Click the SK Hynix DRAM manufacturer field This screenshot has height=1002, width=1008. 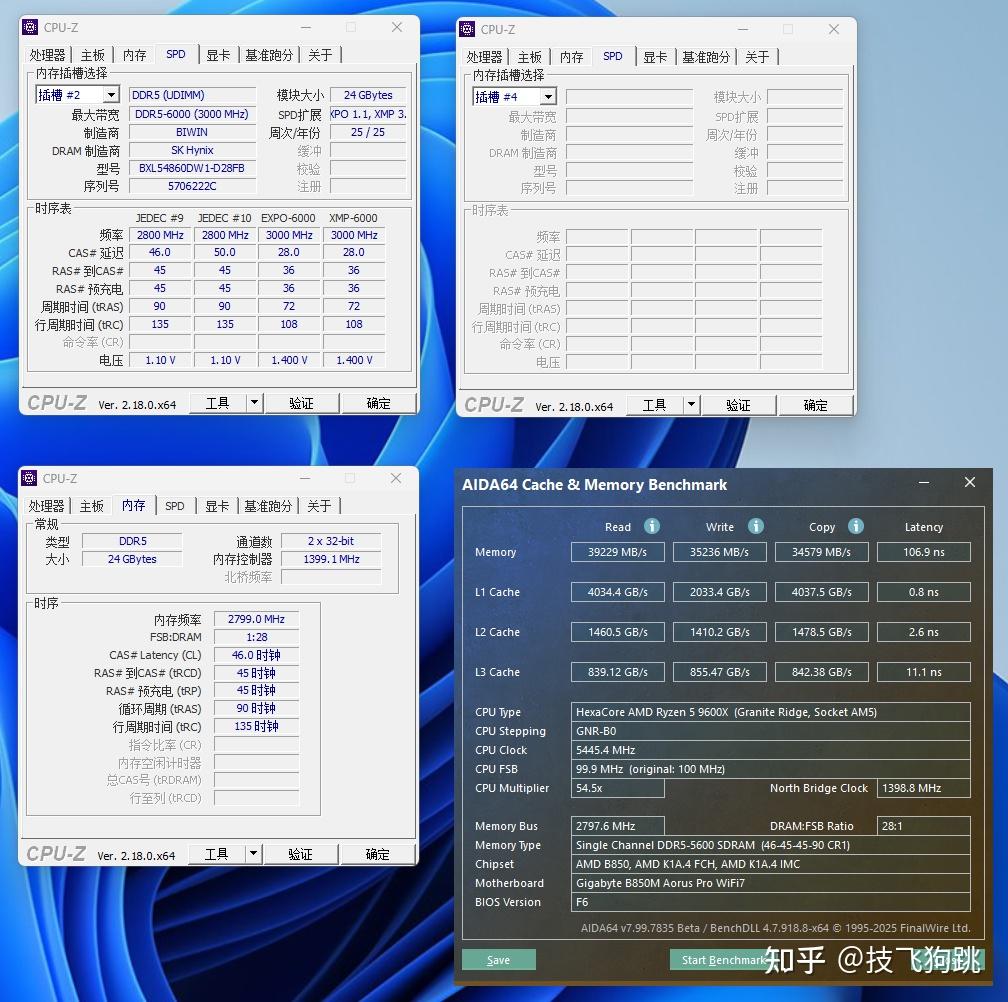[192, 150]
